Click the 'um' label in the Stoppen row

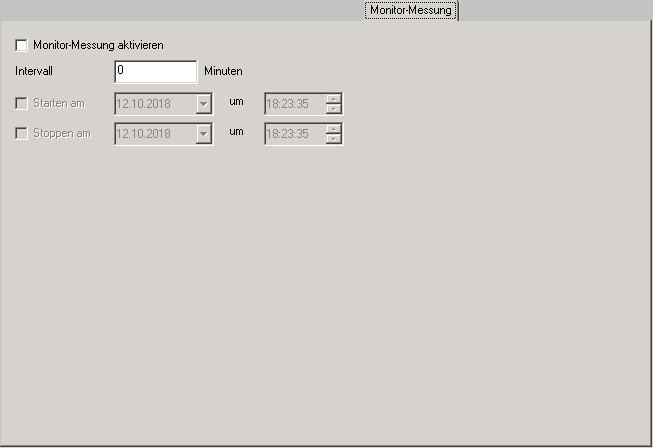(236, 132)
